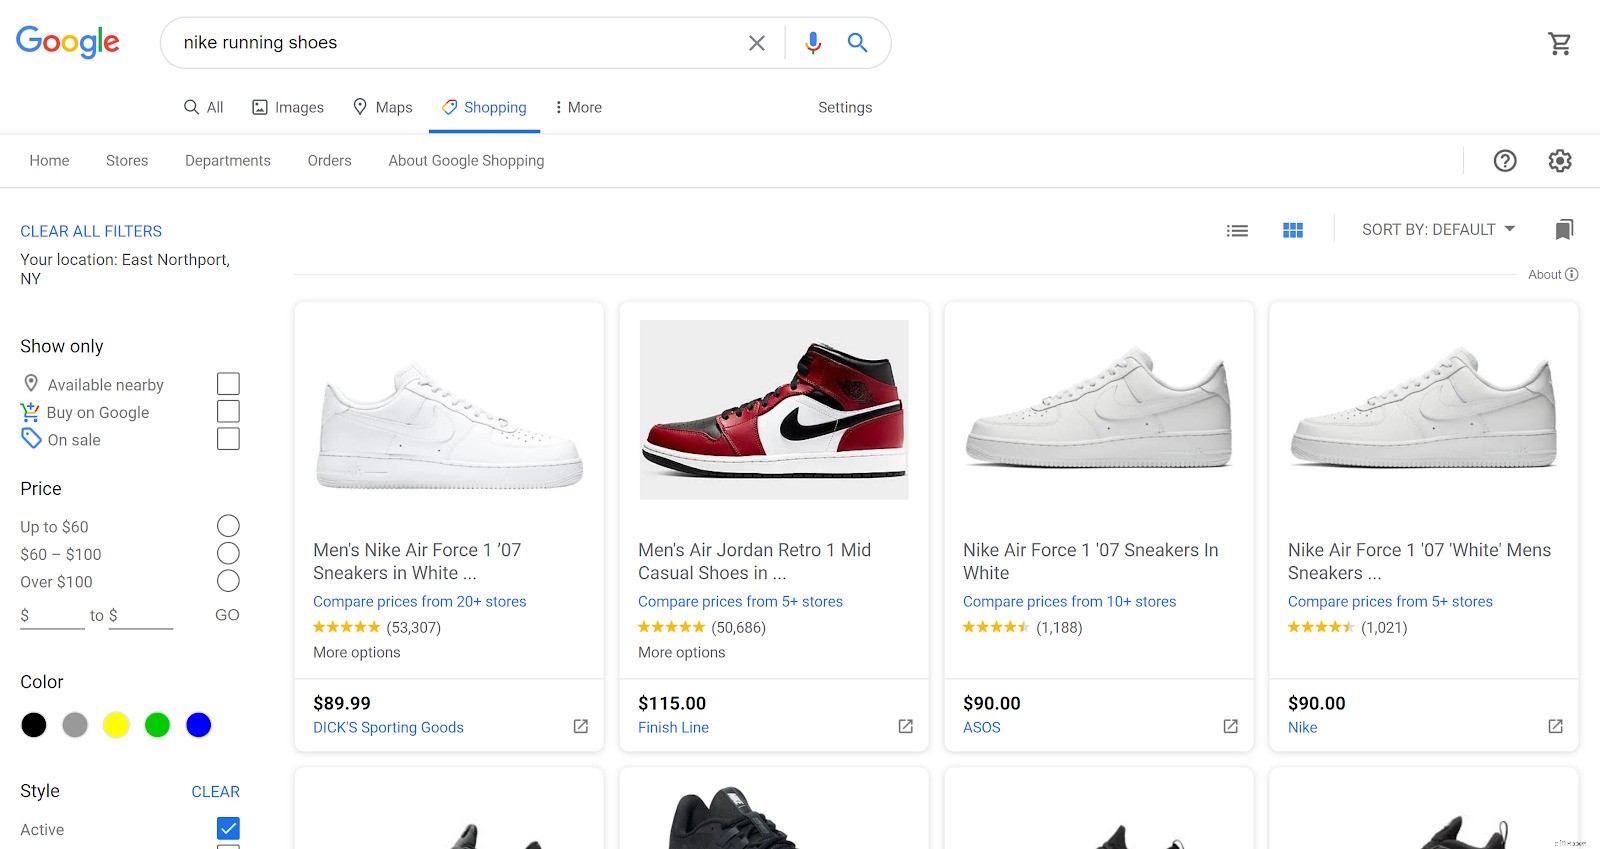The height and width of the screenshot is (849, 1600).
Task: Open search Settings
Action: [x=845, y=107]
